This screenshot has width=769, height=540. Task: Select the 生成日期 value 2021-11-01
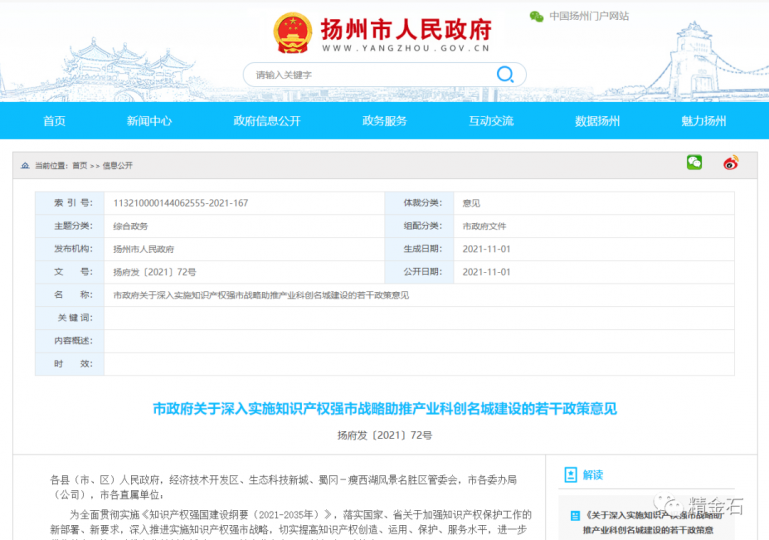(487, 249)
